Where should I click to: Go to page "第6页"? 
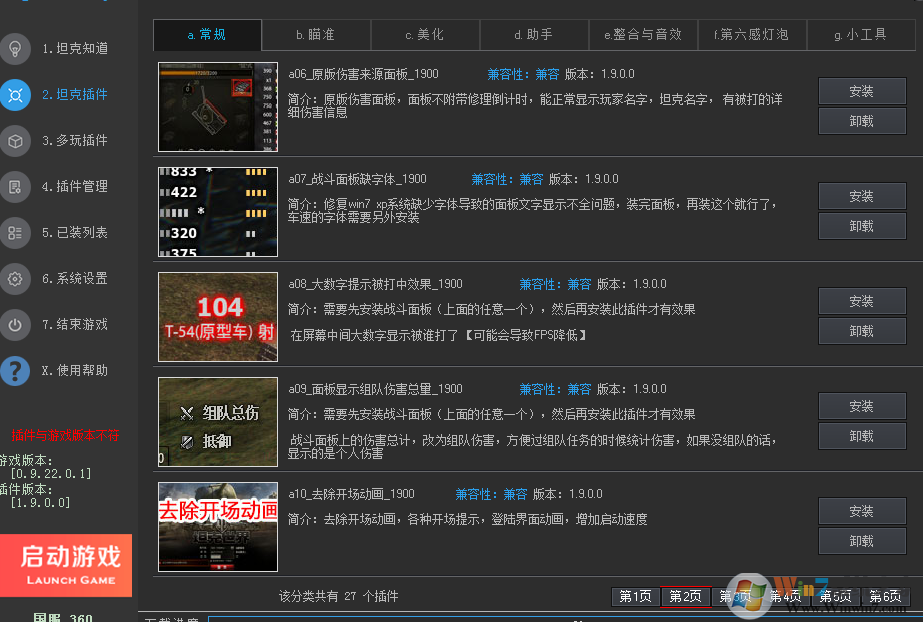[x=884, y=596]
